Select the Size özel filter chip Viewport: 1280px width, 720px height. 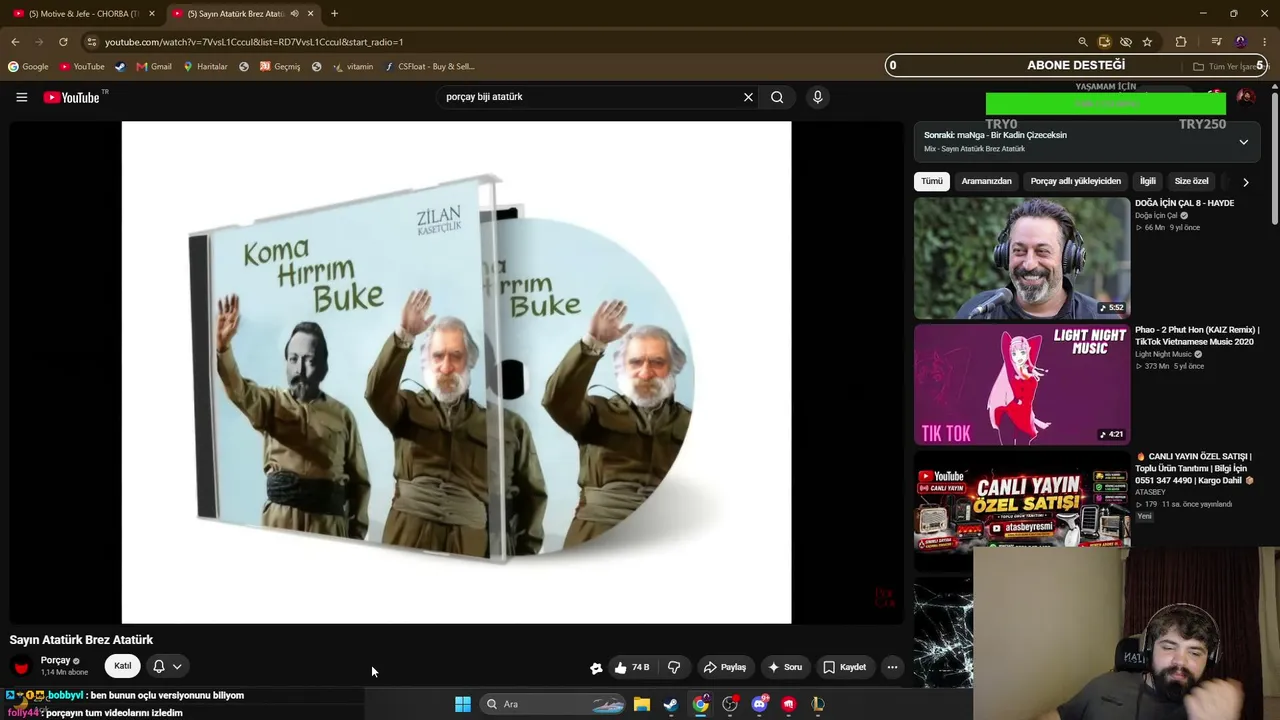1191,181
